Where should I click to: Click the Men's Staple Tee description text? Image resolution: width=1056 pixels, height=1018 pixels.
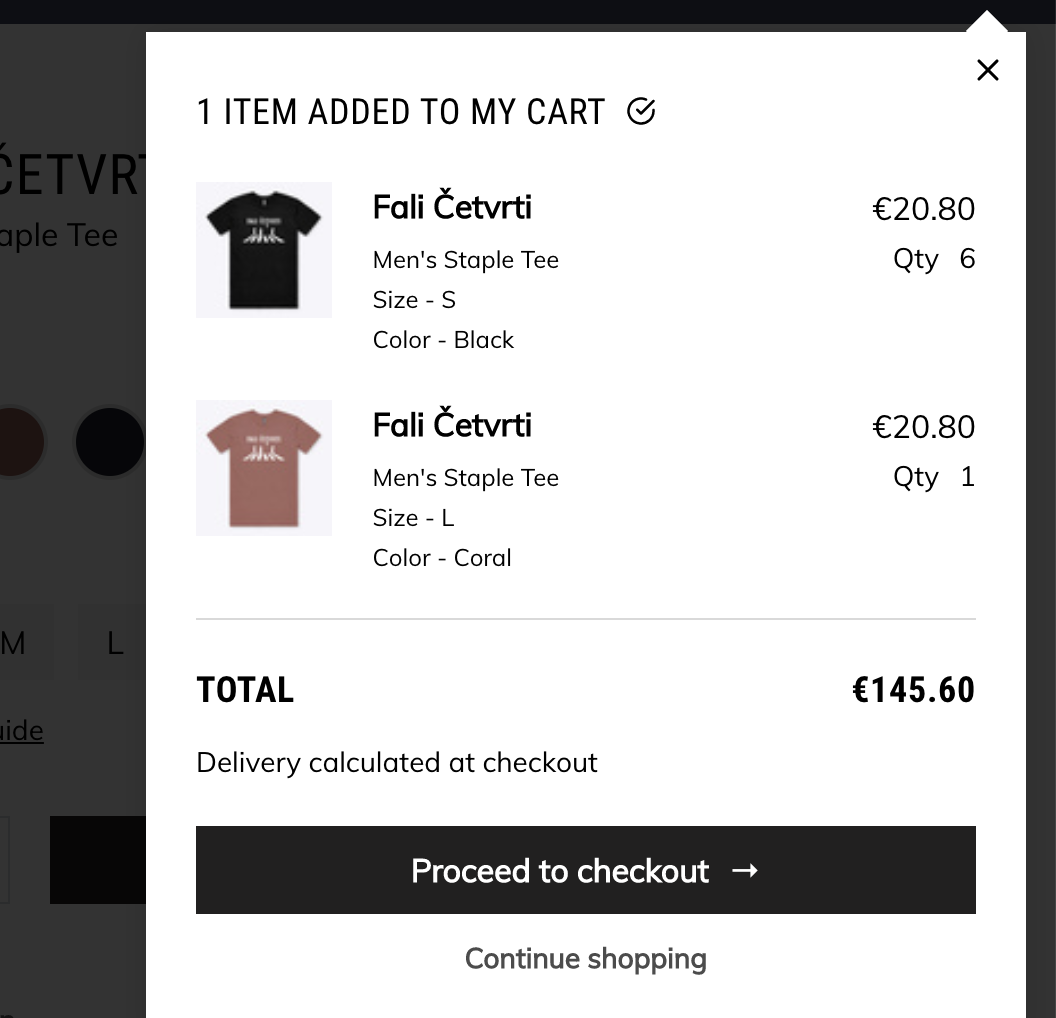coord(465,259)
